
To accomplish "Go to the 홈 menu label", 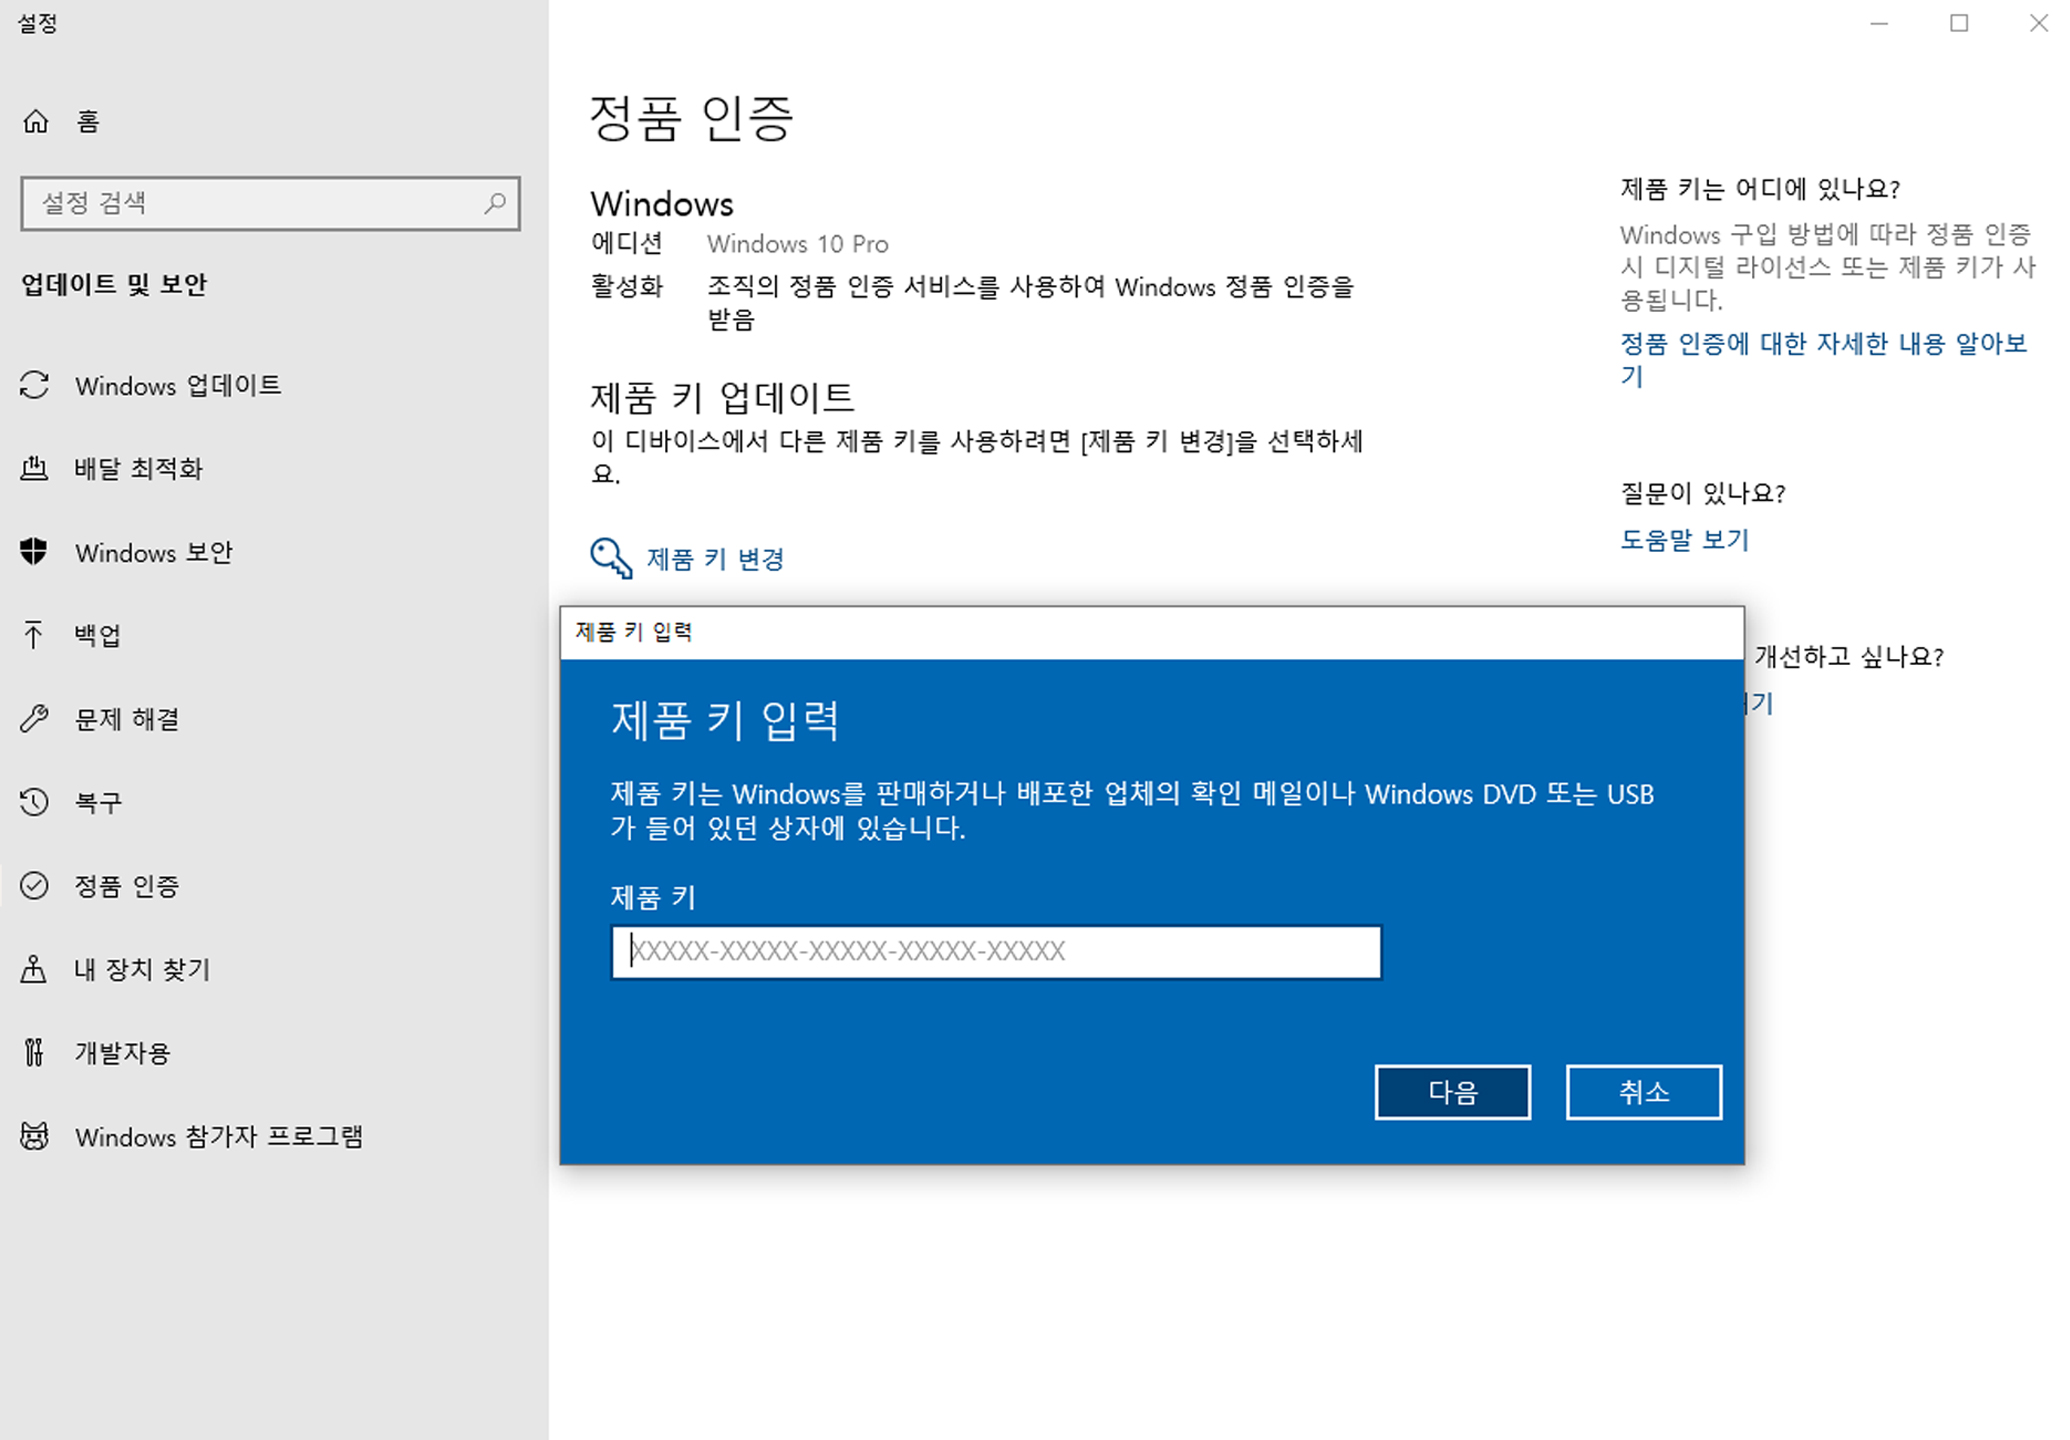I will (88, 122).
